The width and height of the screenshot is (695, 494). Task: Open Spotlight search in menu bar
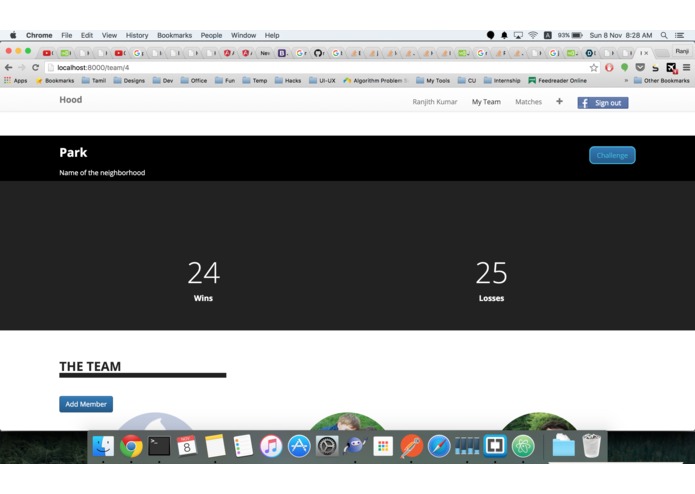point(664,35)
